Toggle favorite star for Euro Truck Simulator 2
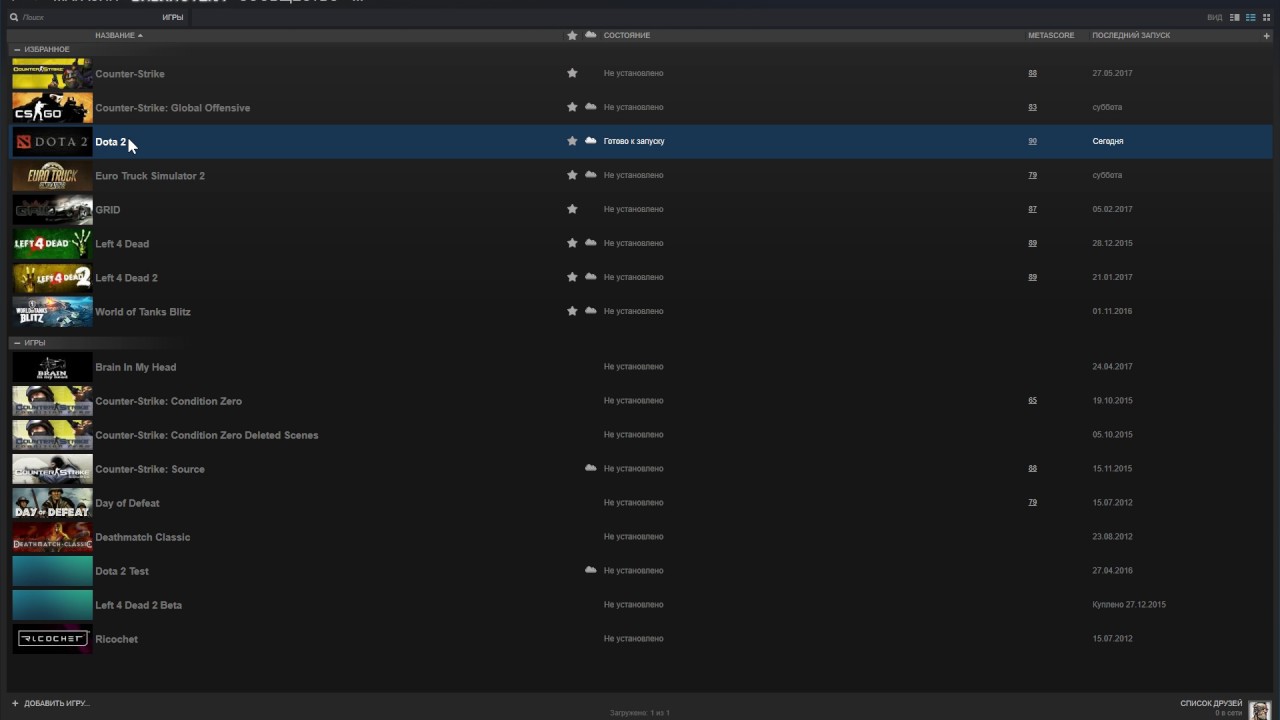1280x720 pixels. point(572,175)
